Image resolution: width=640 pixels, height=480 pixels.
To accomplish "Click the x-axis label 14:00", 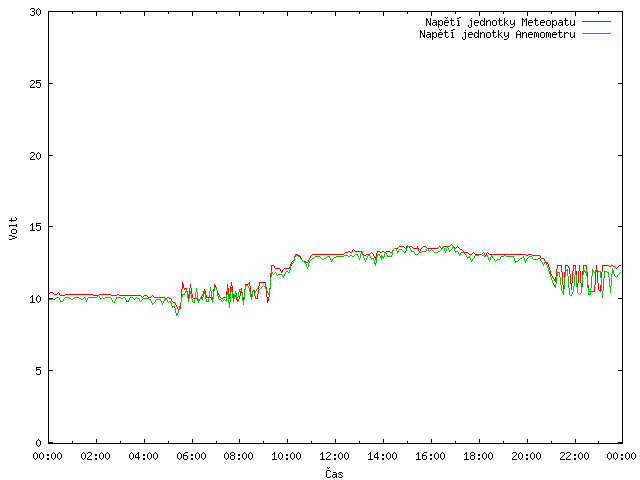I will pos(382,456).
